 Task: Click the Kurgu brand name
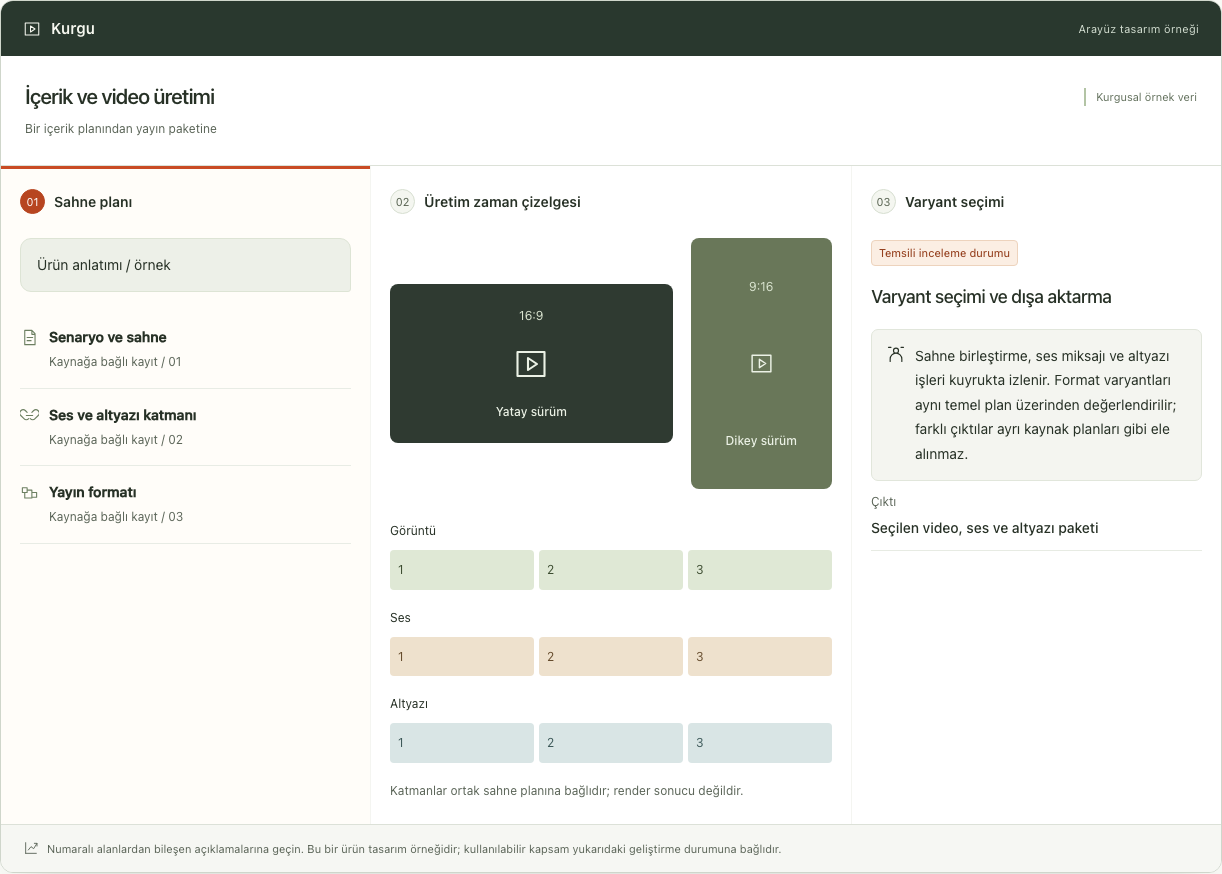click(x=73, y=29)
